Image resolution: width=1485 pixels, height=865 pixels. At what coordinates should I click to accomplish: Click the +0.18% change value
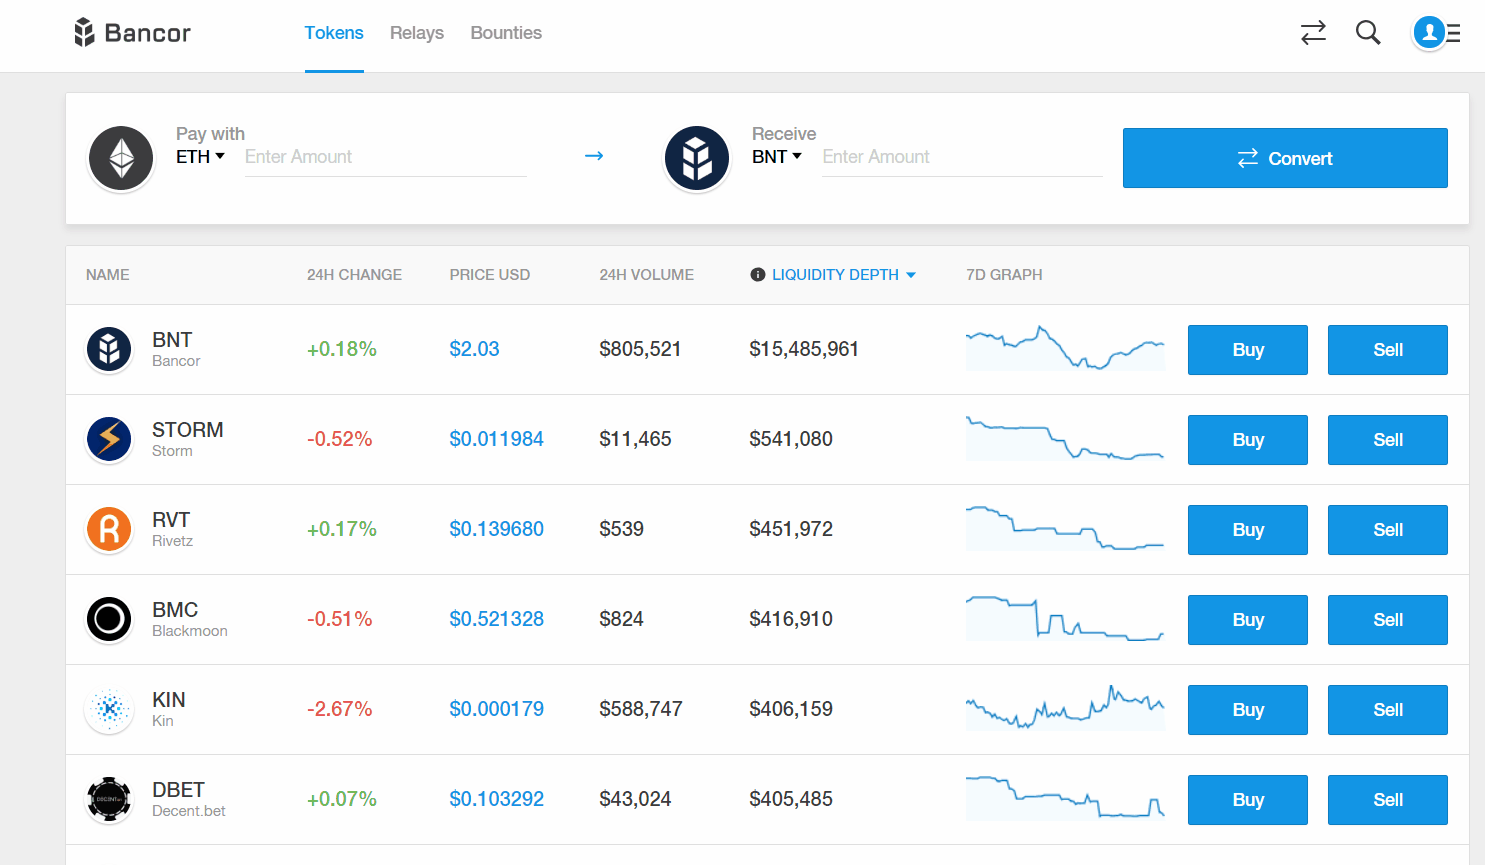342,349
